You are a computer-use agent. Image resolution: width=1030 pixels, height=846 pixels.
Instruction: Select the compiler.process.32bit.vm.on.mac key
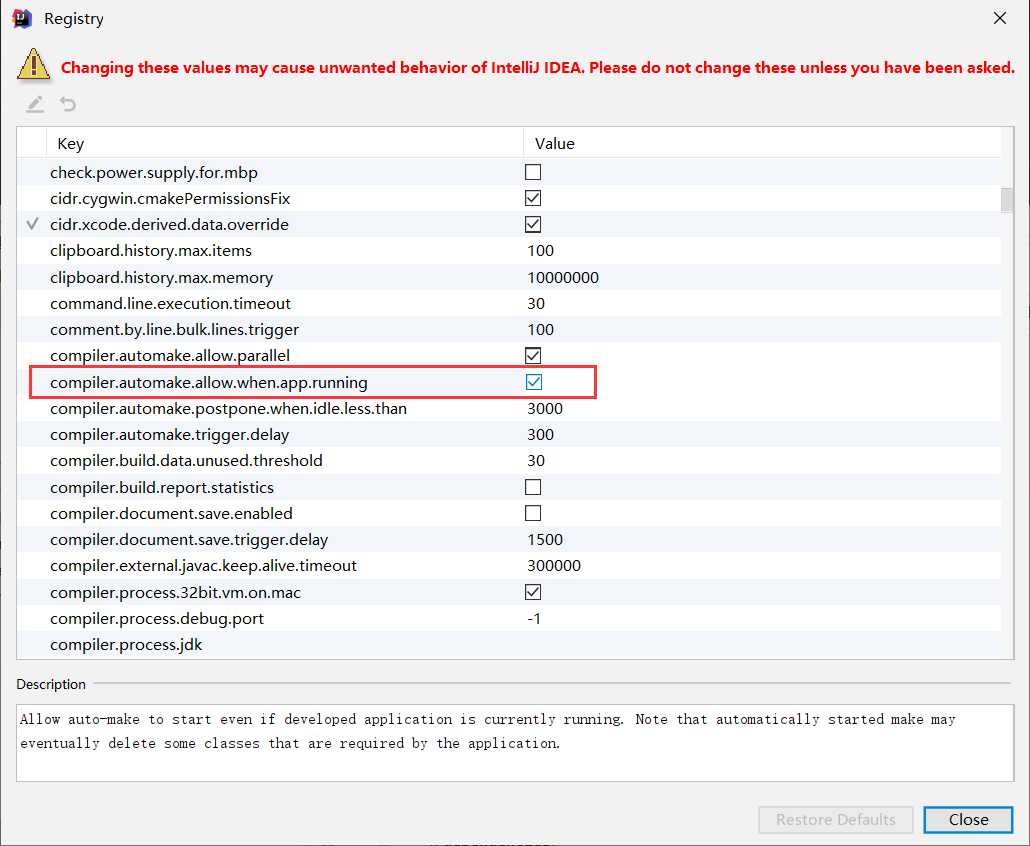coord(175,592)
